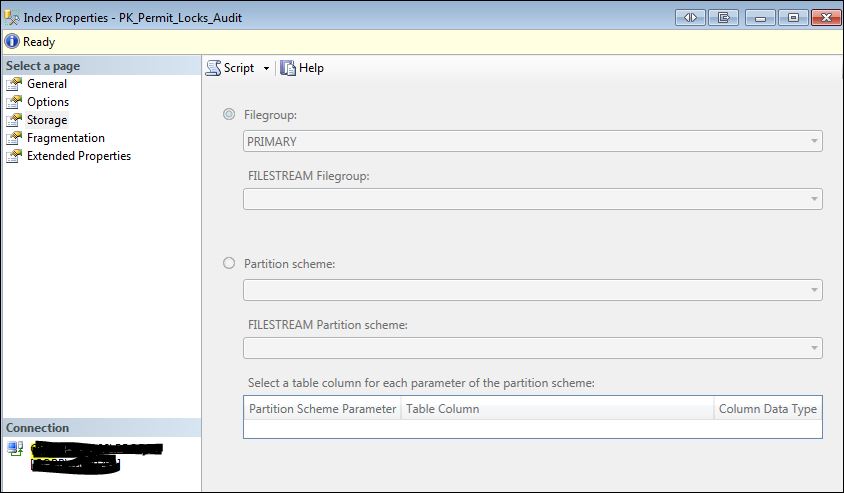This screenshot has width=844, height=493.
Task: Click the General page icon
Action: point(14,84)
